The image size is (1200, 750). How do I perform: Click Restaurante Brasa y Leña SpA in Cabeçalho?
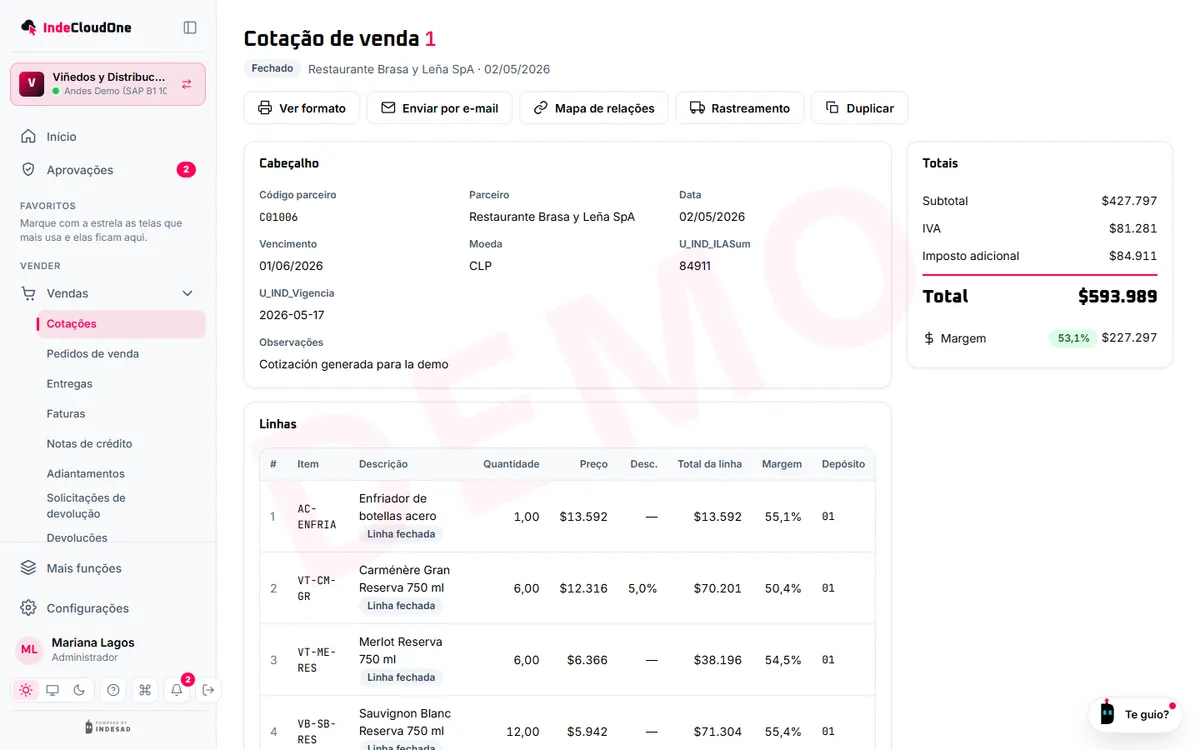tap(552, 217)
